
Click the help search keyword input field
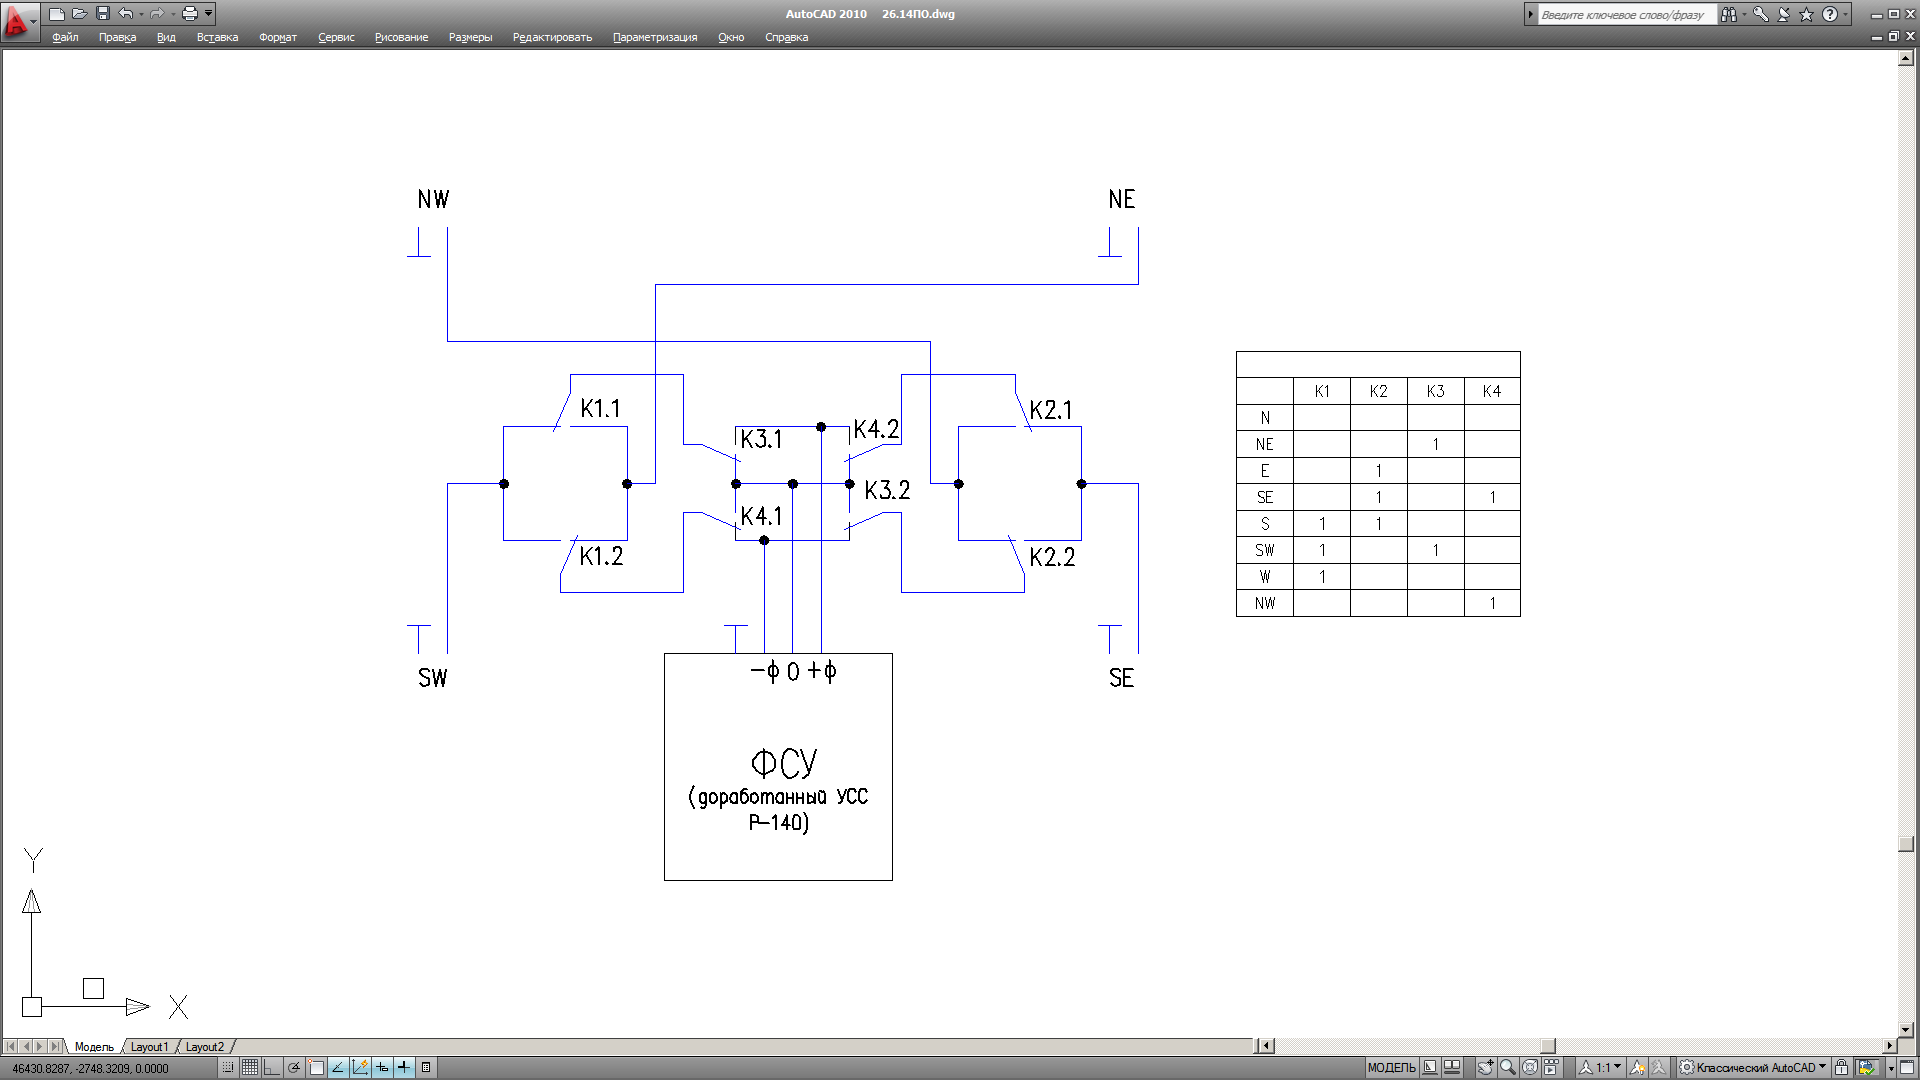coord(1626,14)
